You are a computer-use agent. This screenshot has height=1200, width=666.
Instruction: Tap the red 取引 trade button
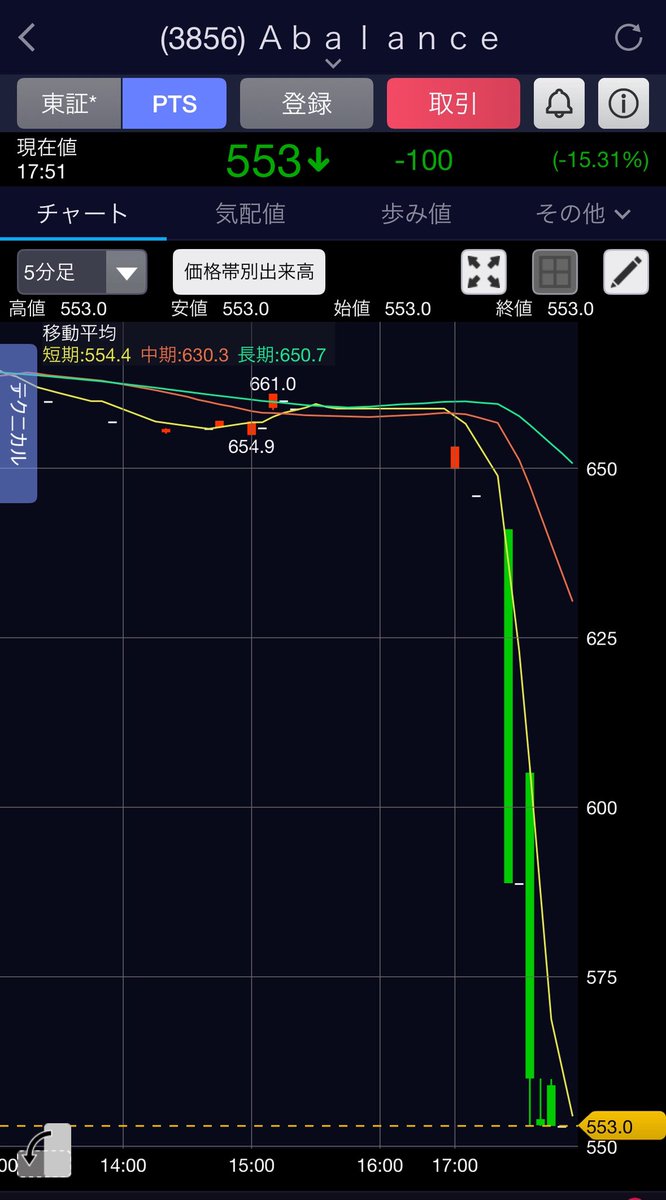pyautogui.click(x=453, y=103)
